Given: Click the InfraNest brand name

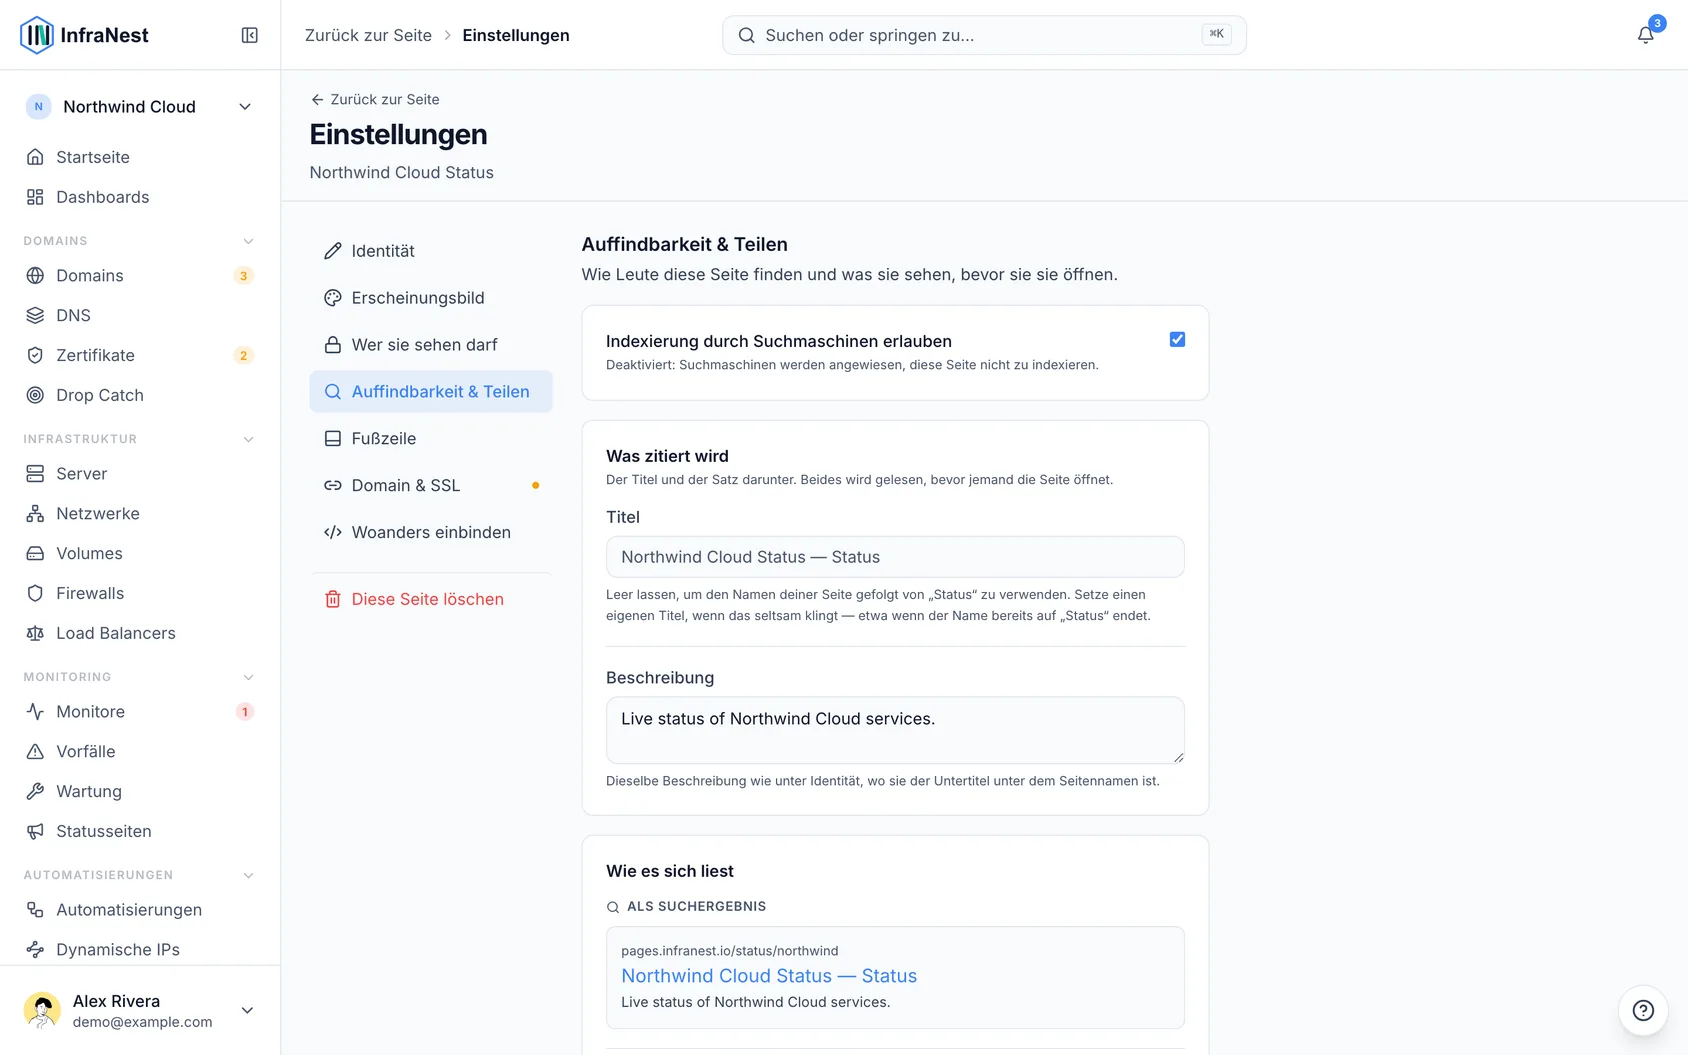Looking at the screenshot, I should coord(104,35).
